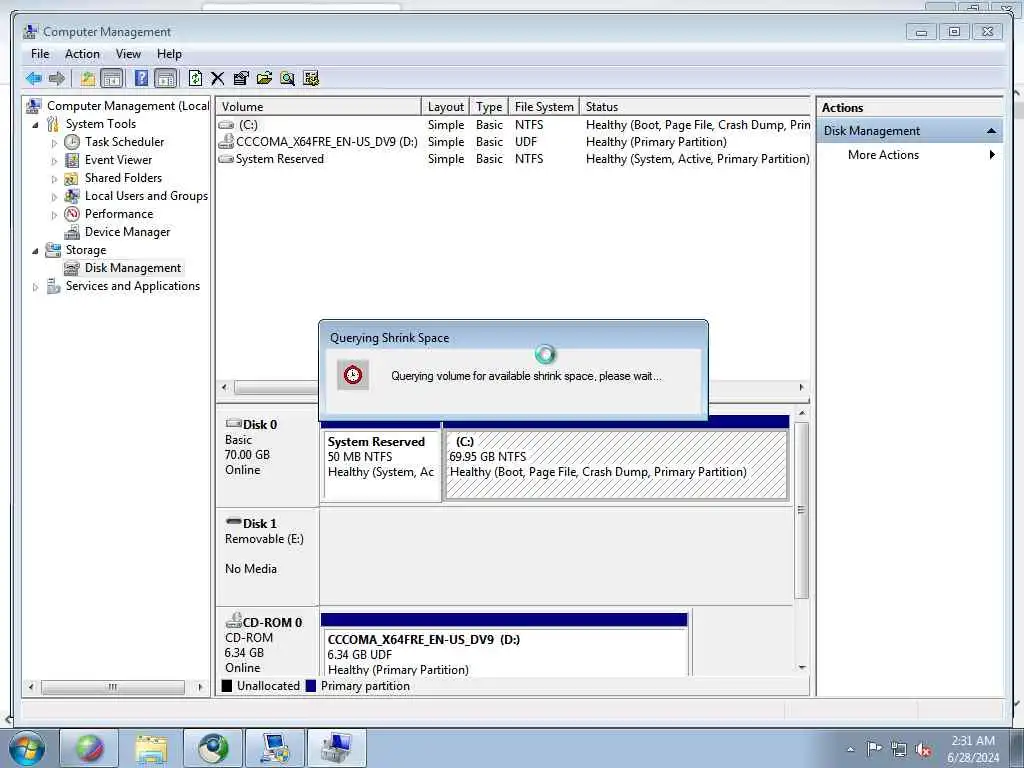Click the Local Users and Groups icon
1024x768 pixels.
(72, 196)
